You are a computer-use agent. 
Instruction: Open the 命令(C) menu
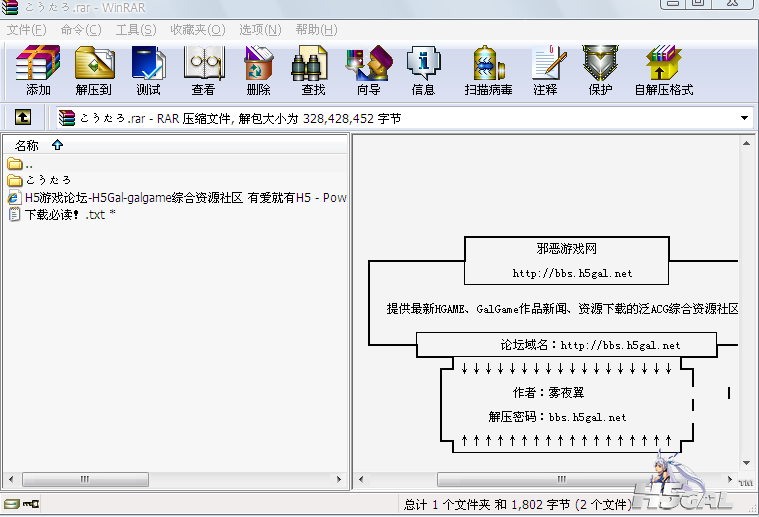(x=81, y=30)
